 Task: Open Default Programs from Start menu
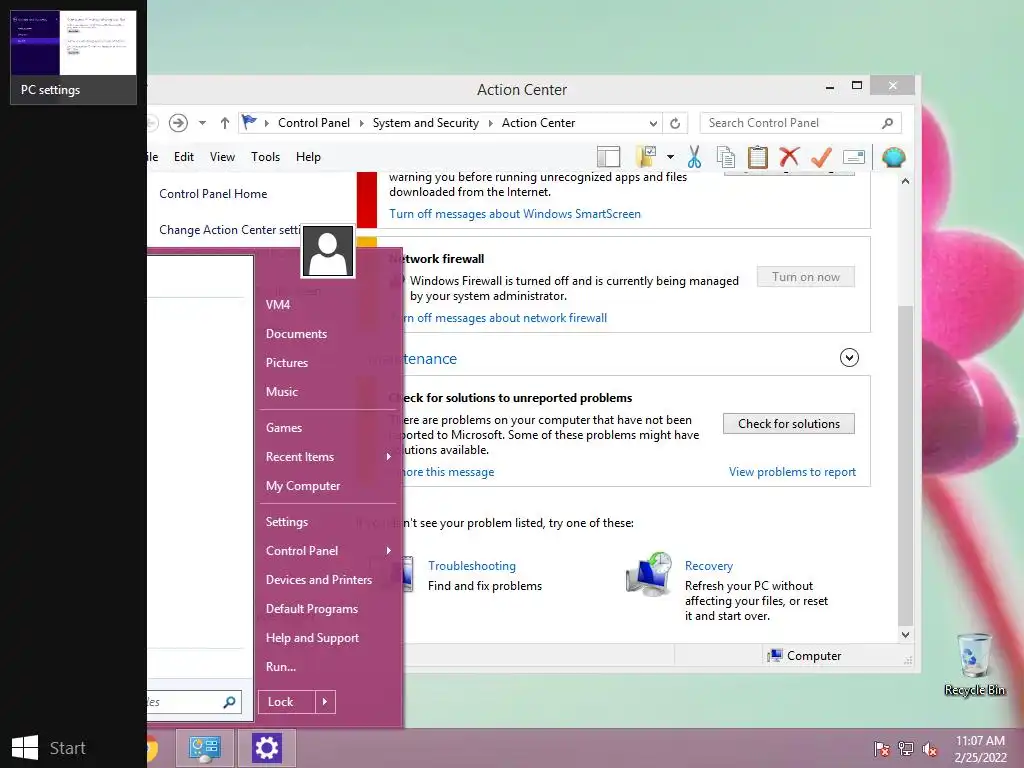(312, 609)
